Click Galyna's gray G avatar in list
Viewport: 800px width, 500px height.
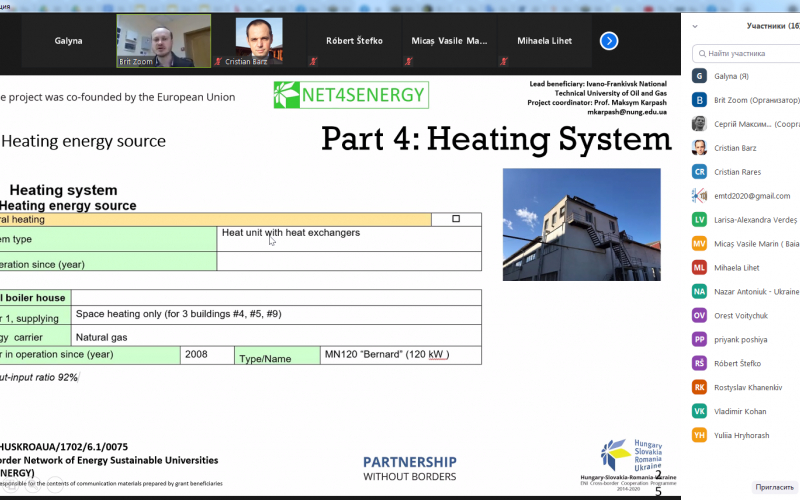point(699,76)
